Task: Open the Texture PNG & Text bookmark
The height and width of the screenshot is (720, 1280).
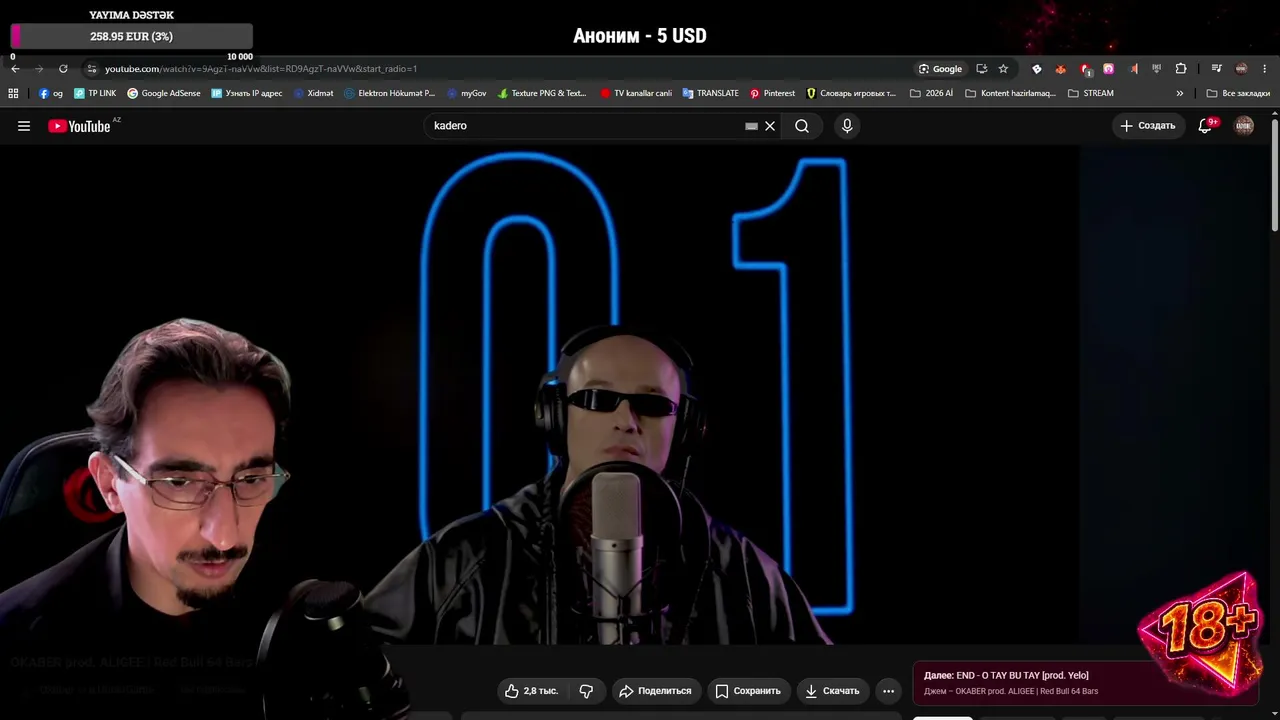Action: pos(542,93)
